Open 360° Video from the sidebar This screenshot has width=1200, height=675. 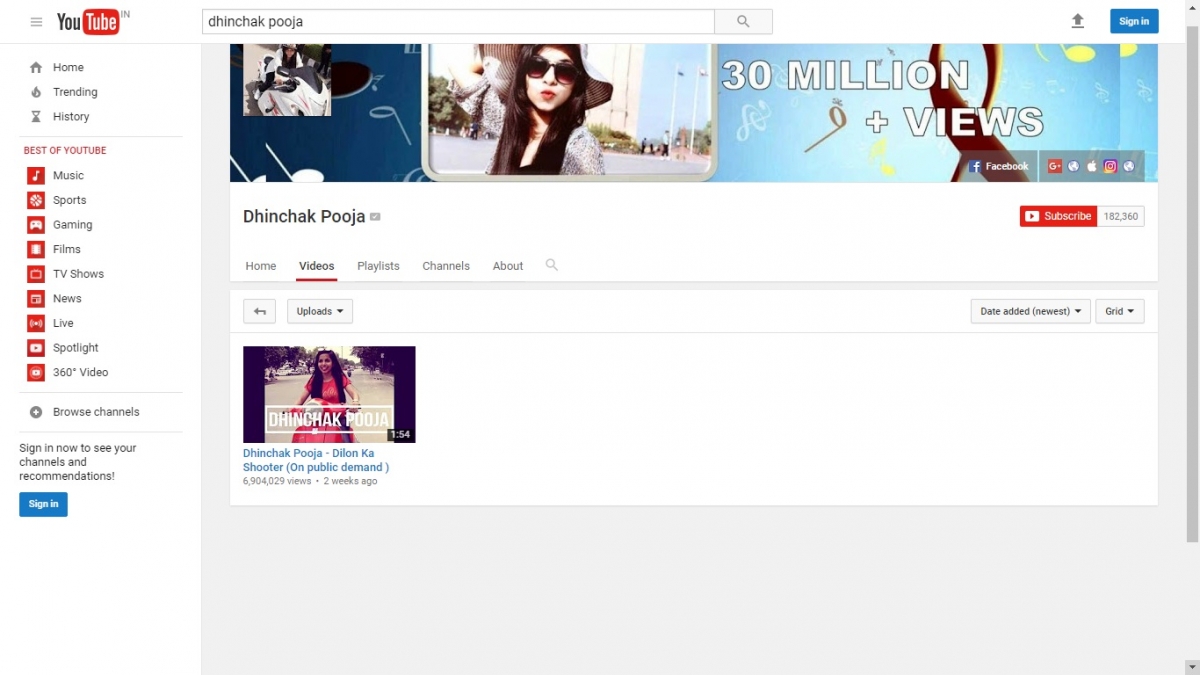(x=80, y=372)
